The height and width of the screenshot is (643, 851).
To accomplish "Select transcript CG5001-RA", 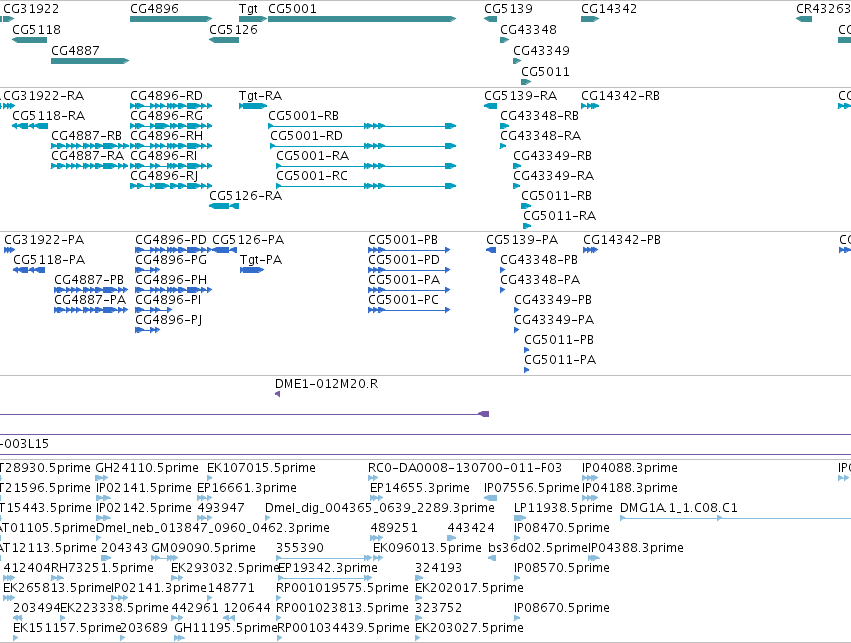I will [313, 156].
